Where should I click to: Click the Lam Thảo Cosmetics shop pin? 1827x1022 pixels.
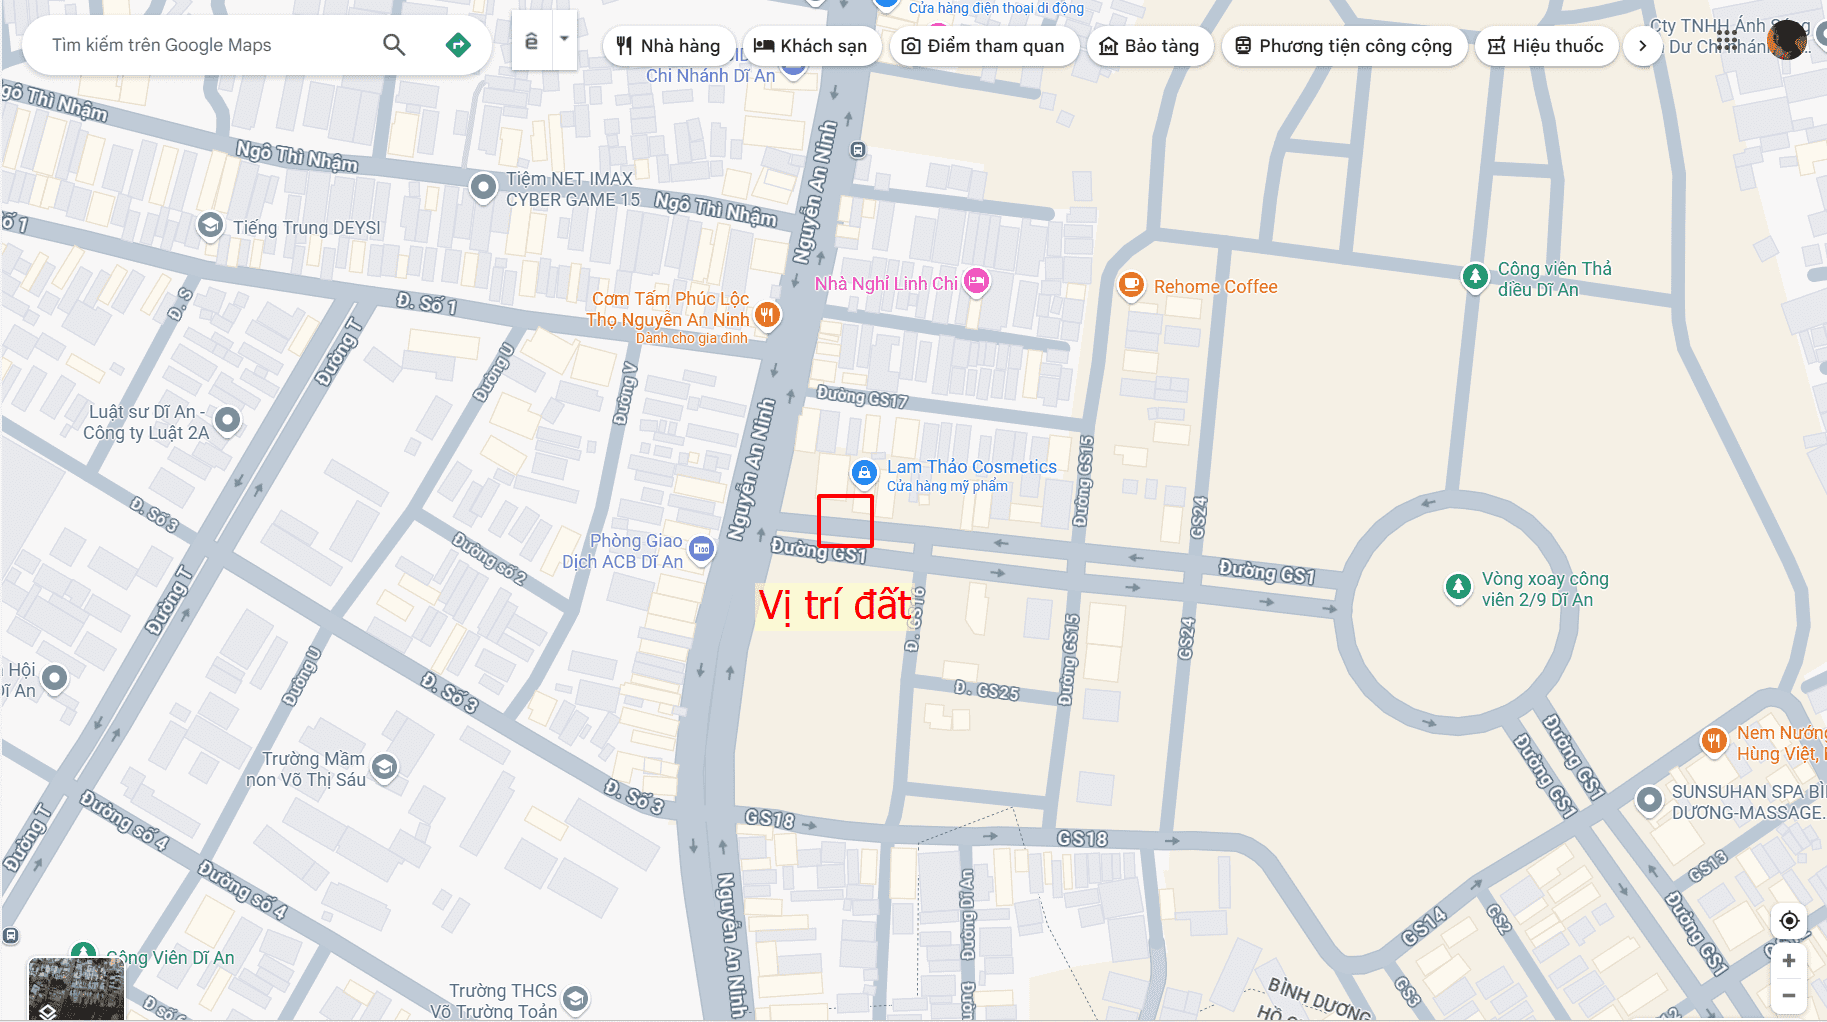click(x=864, y=473)
